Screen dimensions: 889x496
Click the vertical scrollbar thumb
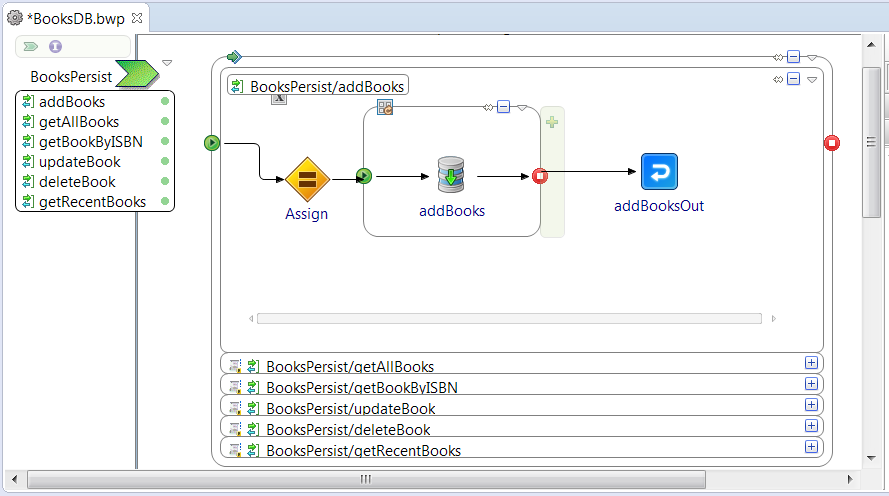871,142
